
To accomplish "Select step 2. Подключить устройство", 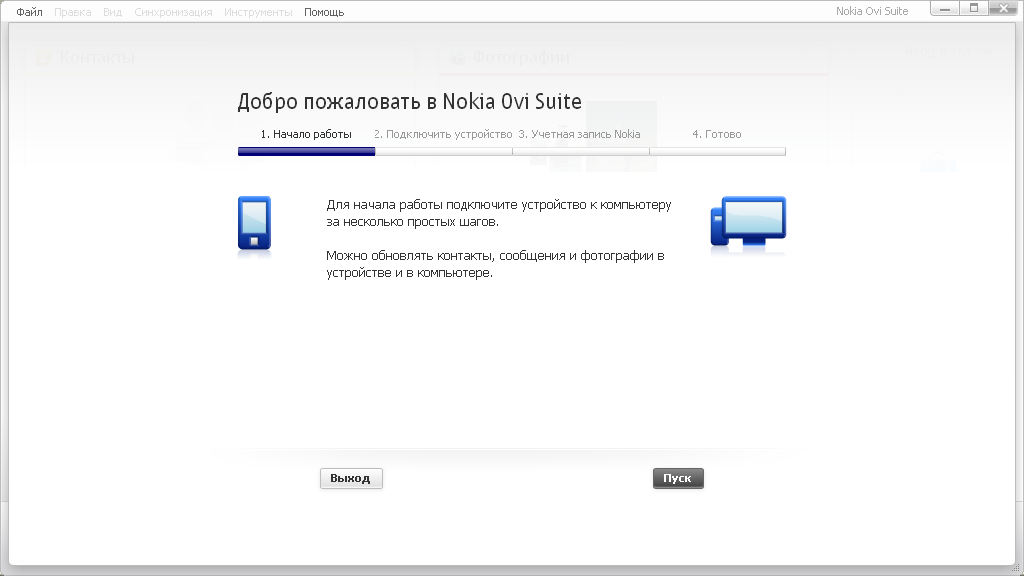I will (443, 134).
